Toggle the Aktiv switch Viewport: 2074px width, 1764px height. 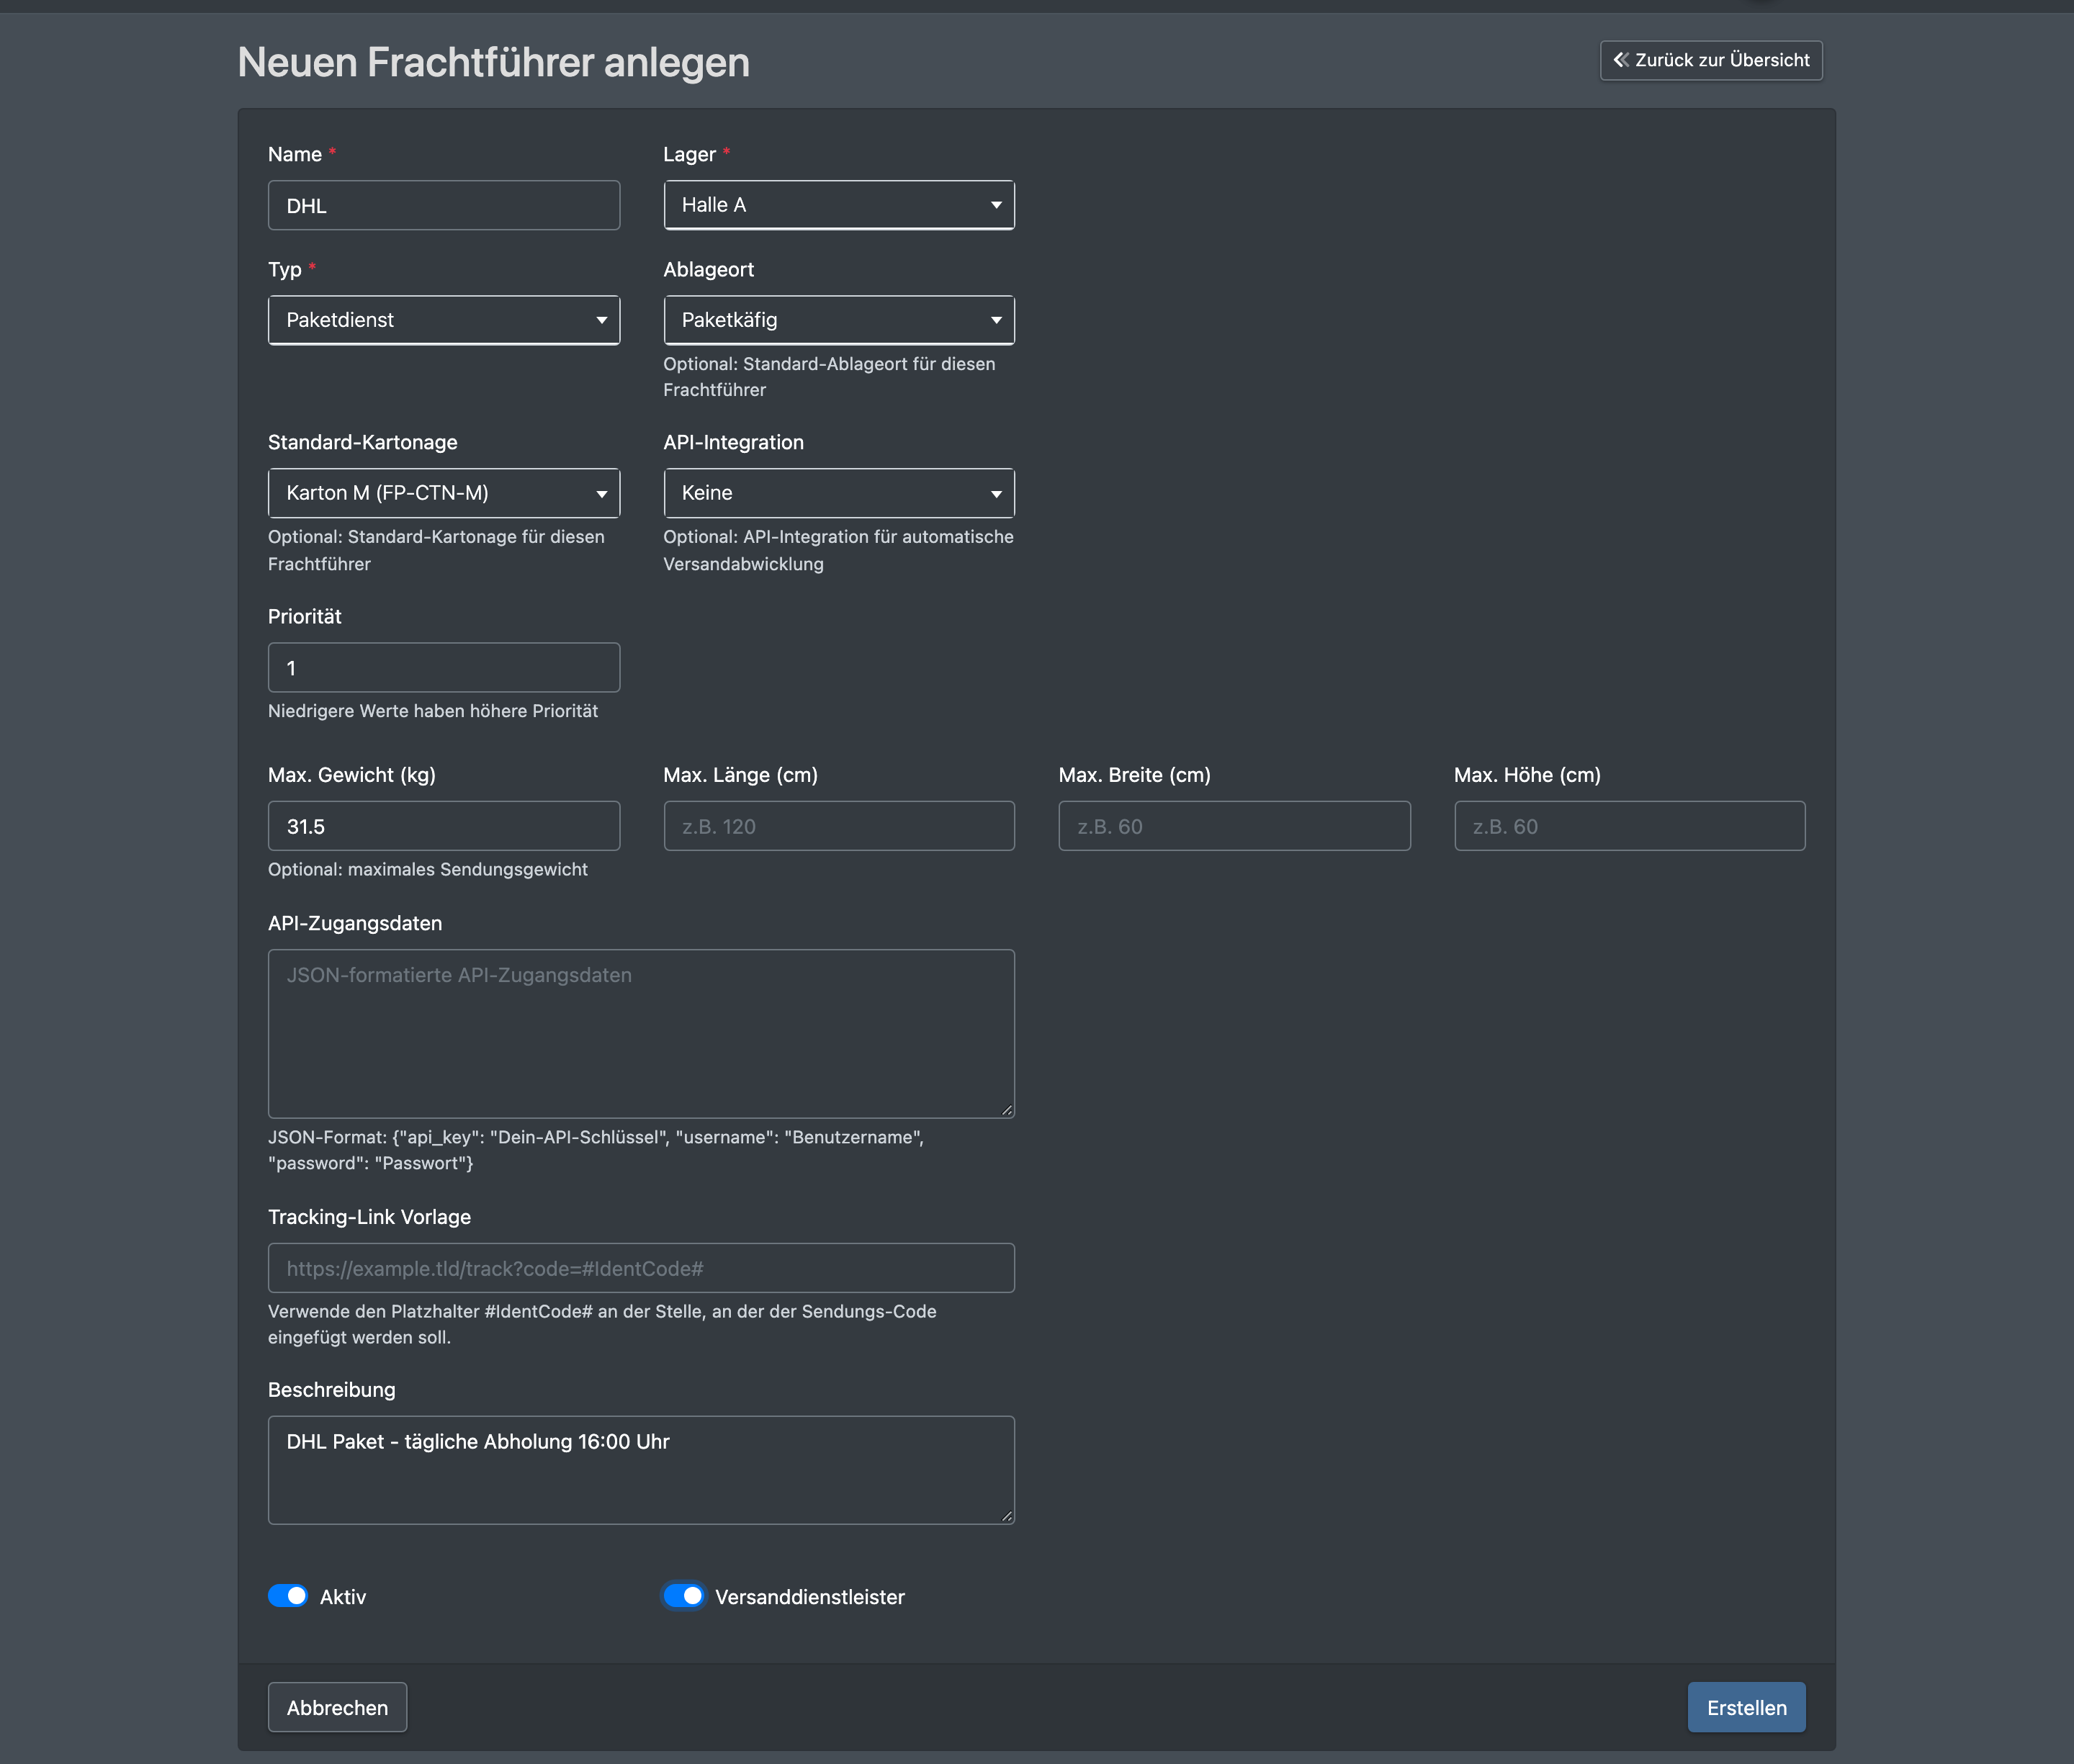click(x=288, y=1596)
